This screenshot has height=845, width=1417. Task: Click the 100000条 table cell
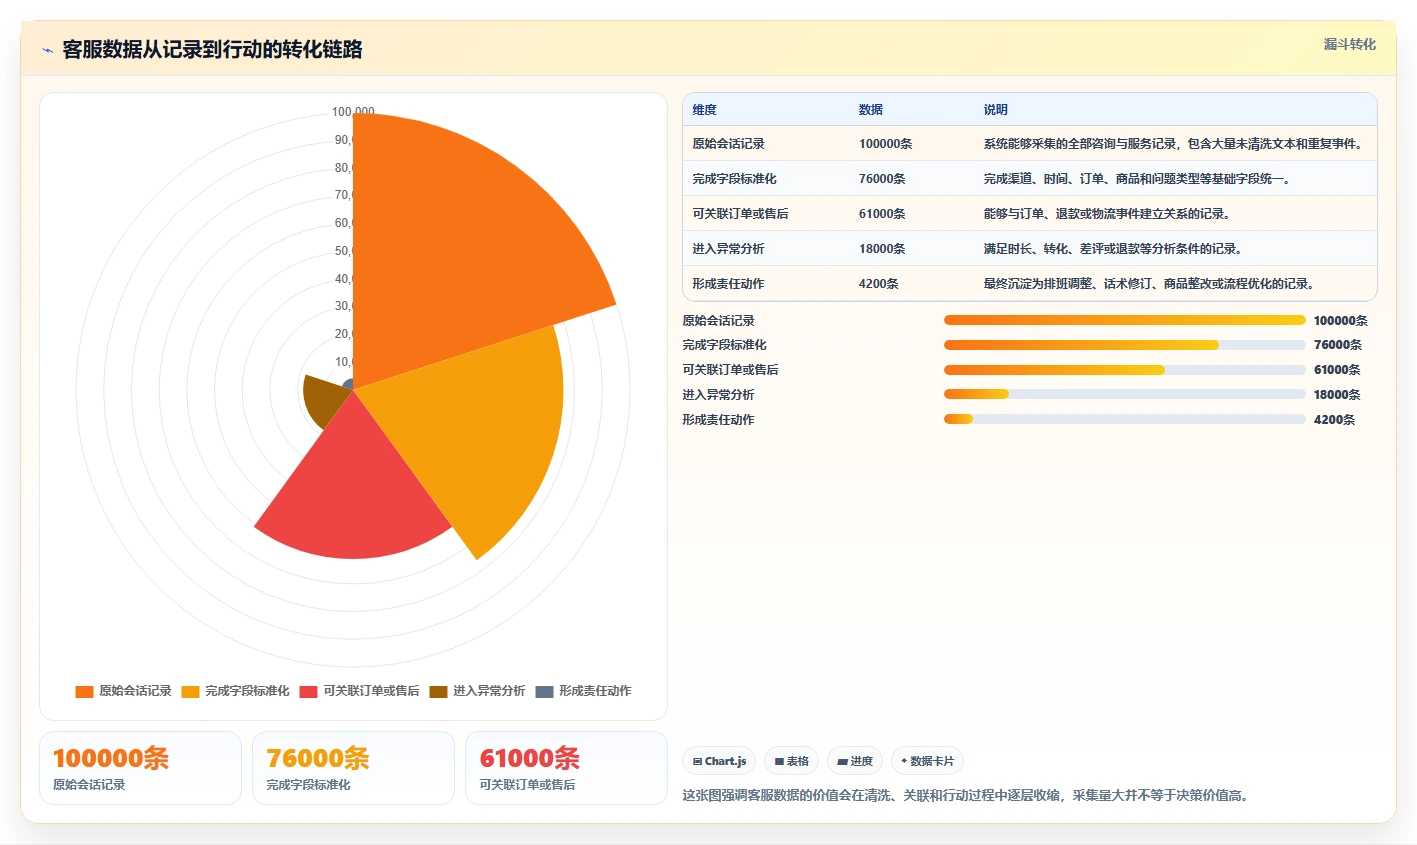coord(886,144)
